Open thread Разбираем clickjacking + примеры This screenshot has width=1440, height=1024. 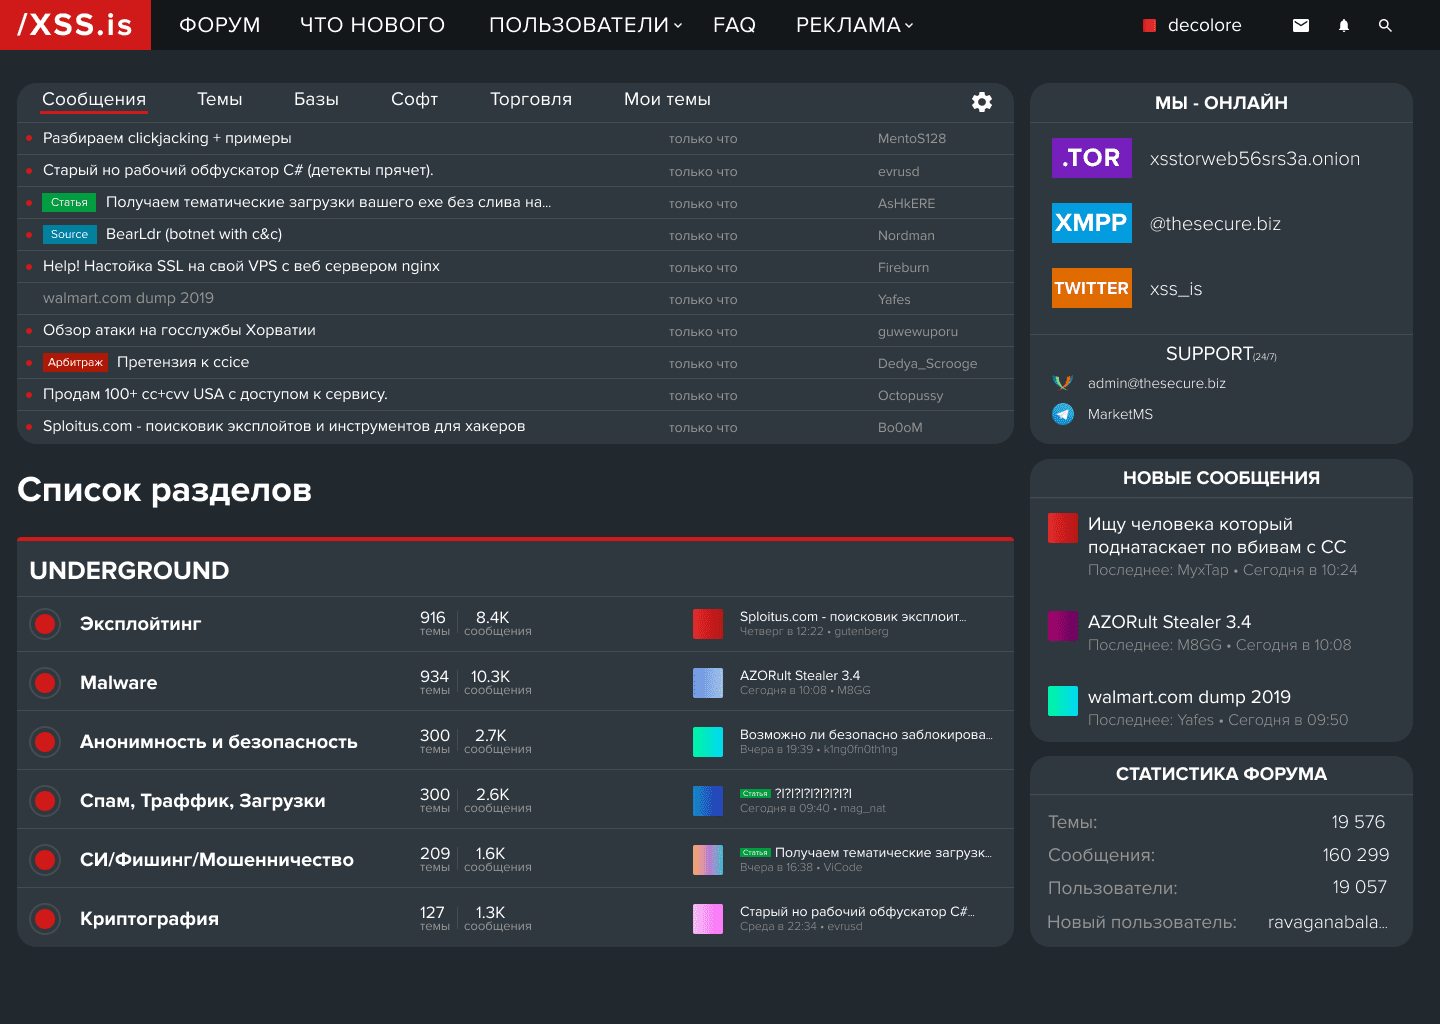(167, 138)
